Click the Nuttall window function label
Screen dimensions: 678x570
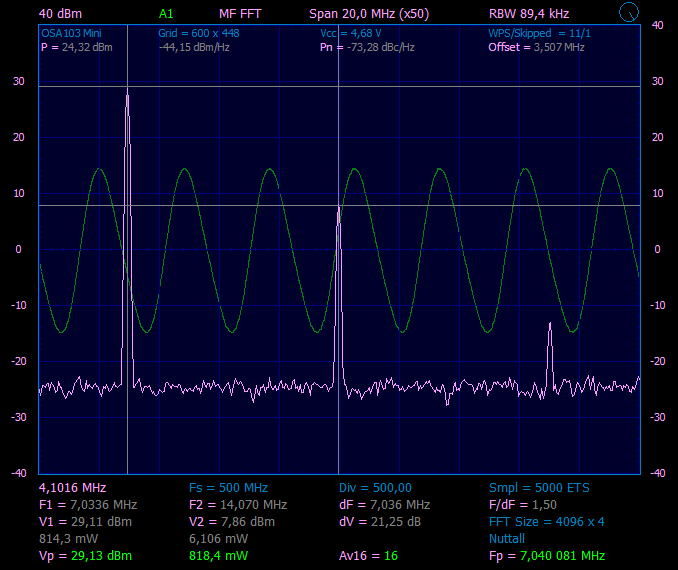tap(507, 538)
